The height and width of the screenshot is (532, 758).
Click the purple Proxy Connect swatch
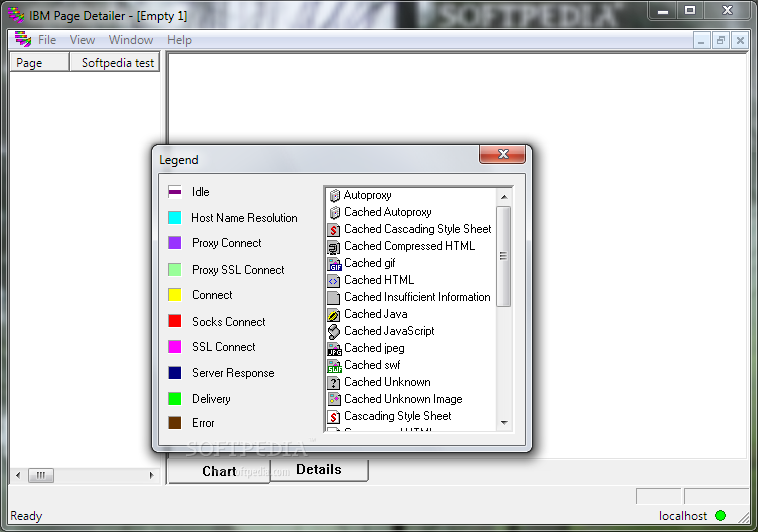tap(175, 243)
